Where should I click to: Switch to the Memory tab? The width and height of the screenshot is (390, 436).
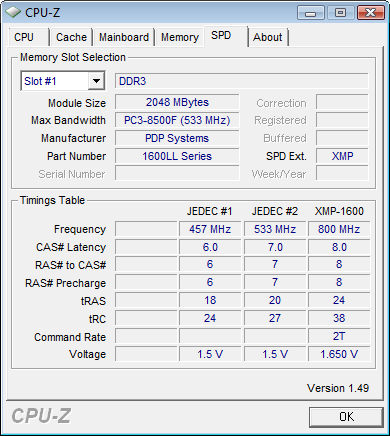pyautogui.click(x=180, y=37)
